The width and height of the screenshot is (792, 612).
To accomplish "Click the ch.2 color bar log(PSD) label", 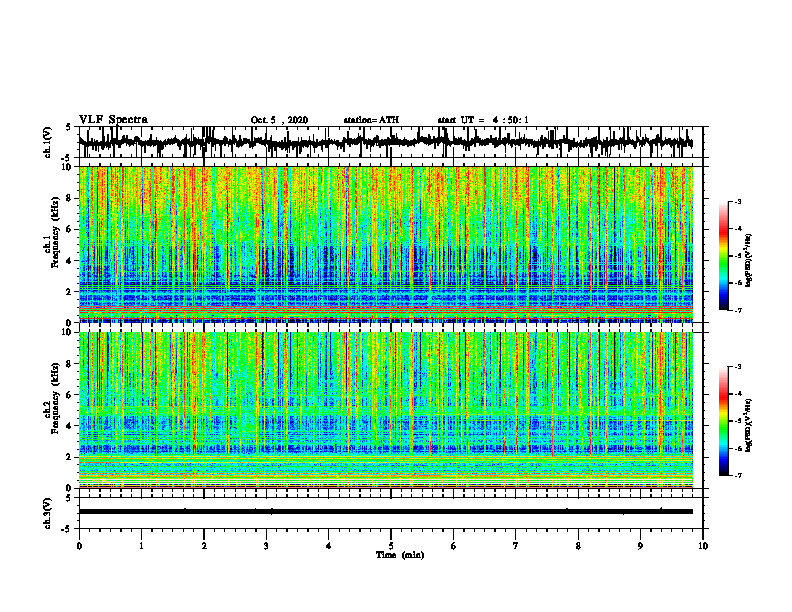I will click(x=749, y=425).
